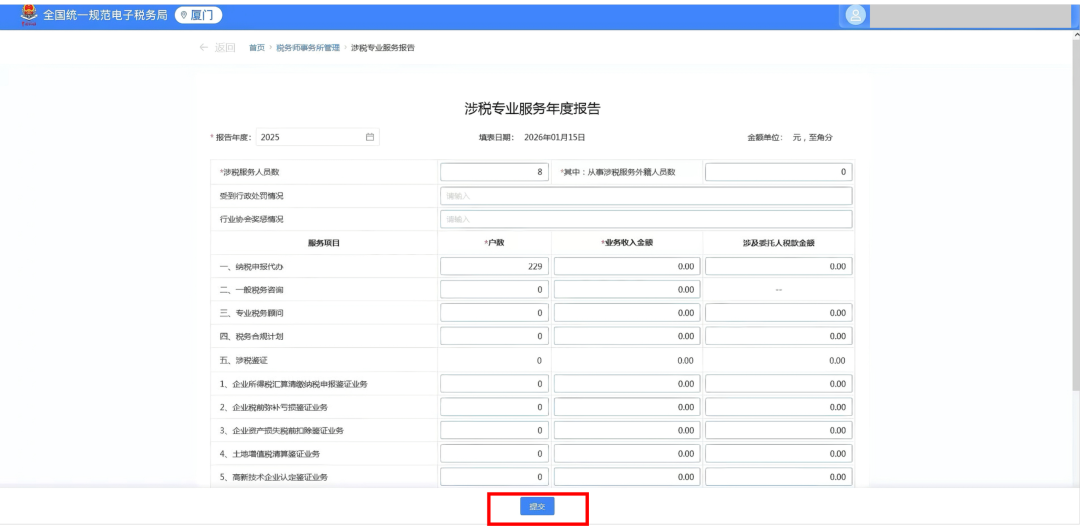Edit 涉及委托人税款金额 for 企业所得税汇算清缴纳税申报鉴证业务
Image resolution: width=1080 pixels, height=526 pixels.
tap(778, 383)
